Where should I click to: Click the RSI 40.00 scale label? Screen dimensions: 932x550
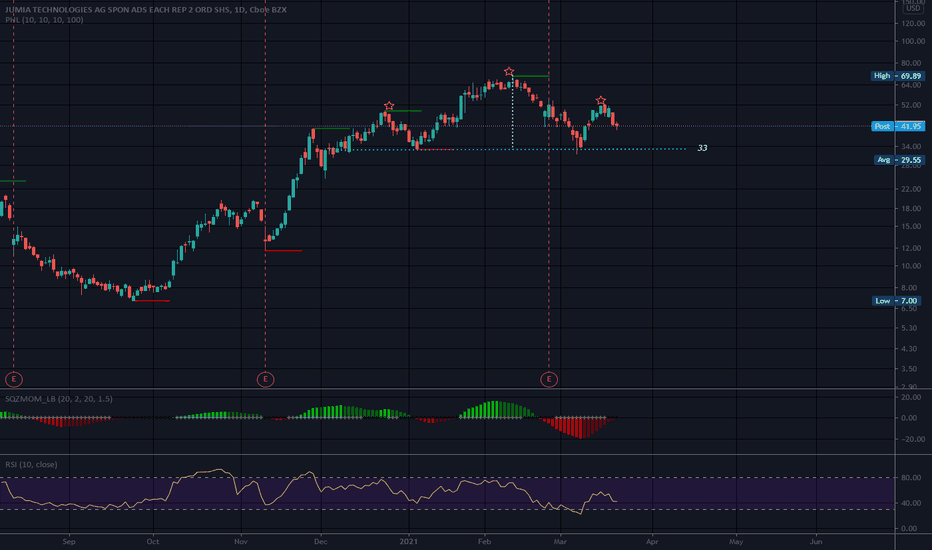point(913,503)
